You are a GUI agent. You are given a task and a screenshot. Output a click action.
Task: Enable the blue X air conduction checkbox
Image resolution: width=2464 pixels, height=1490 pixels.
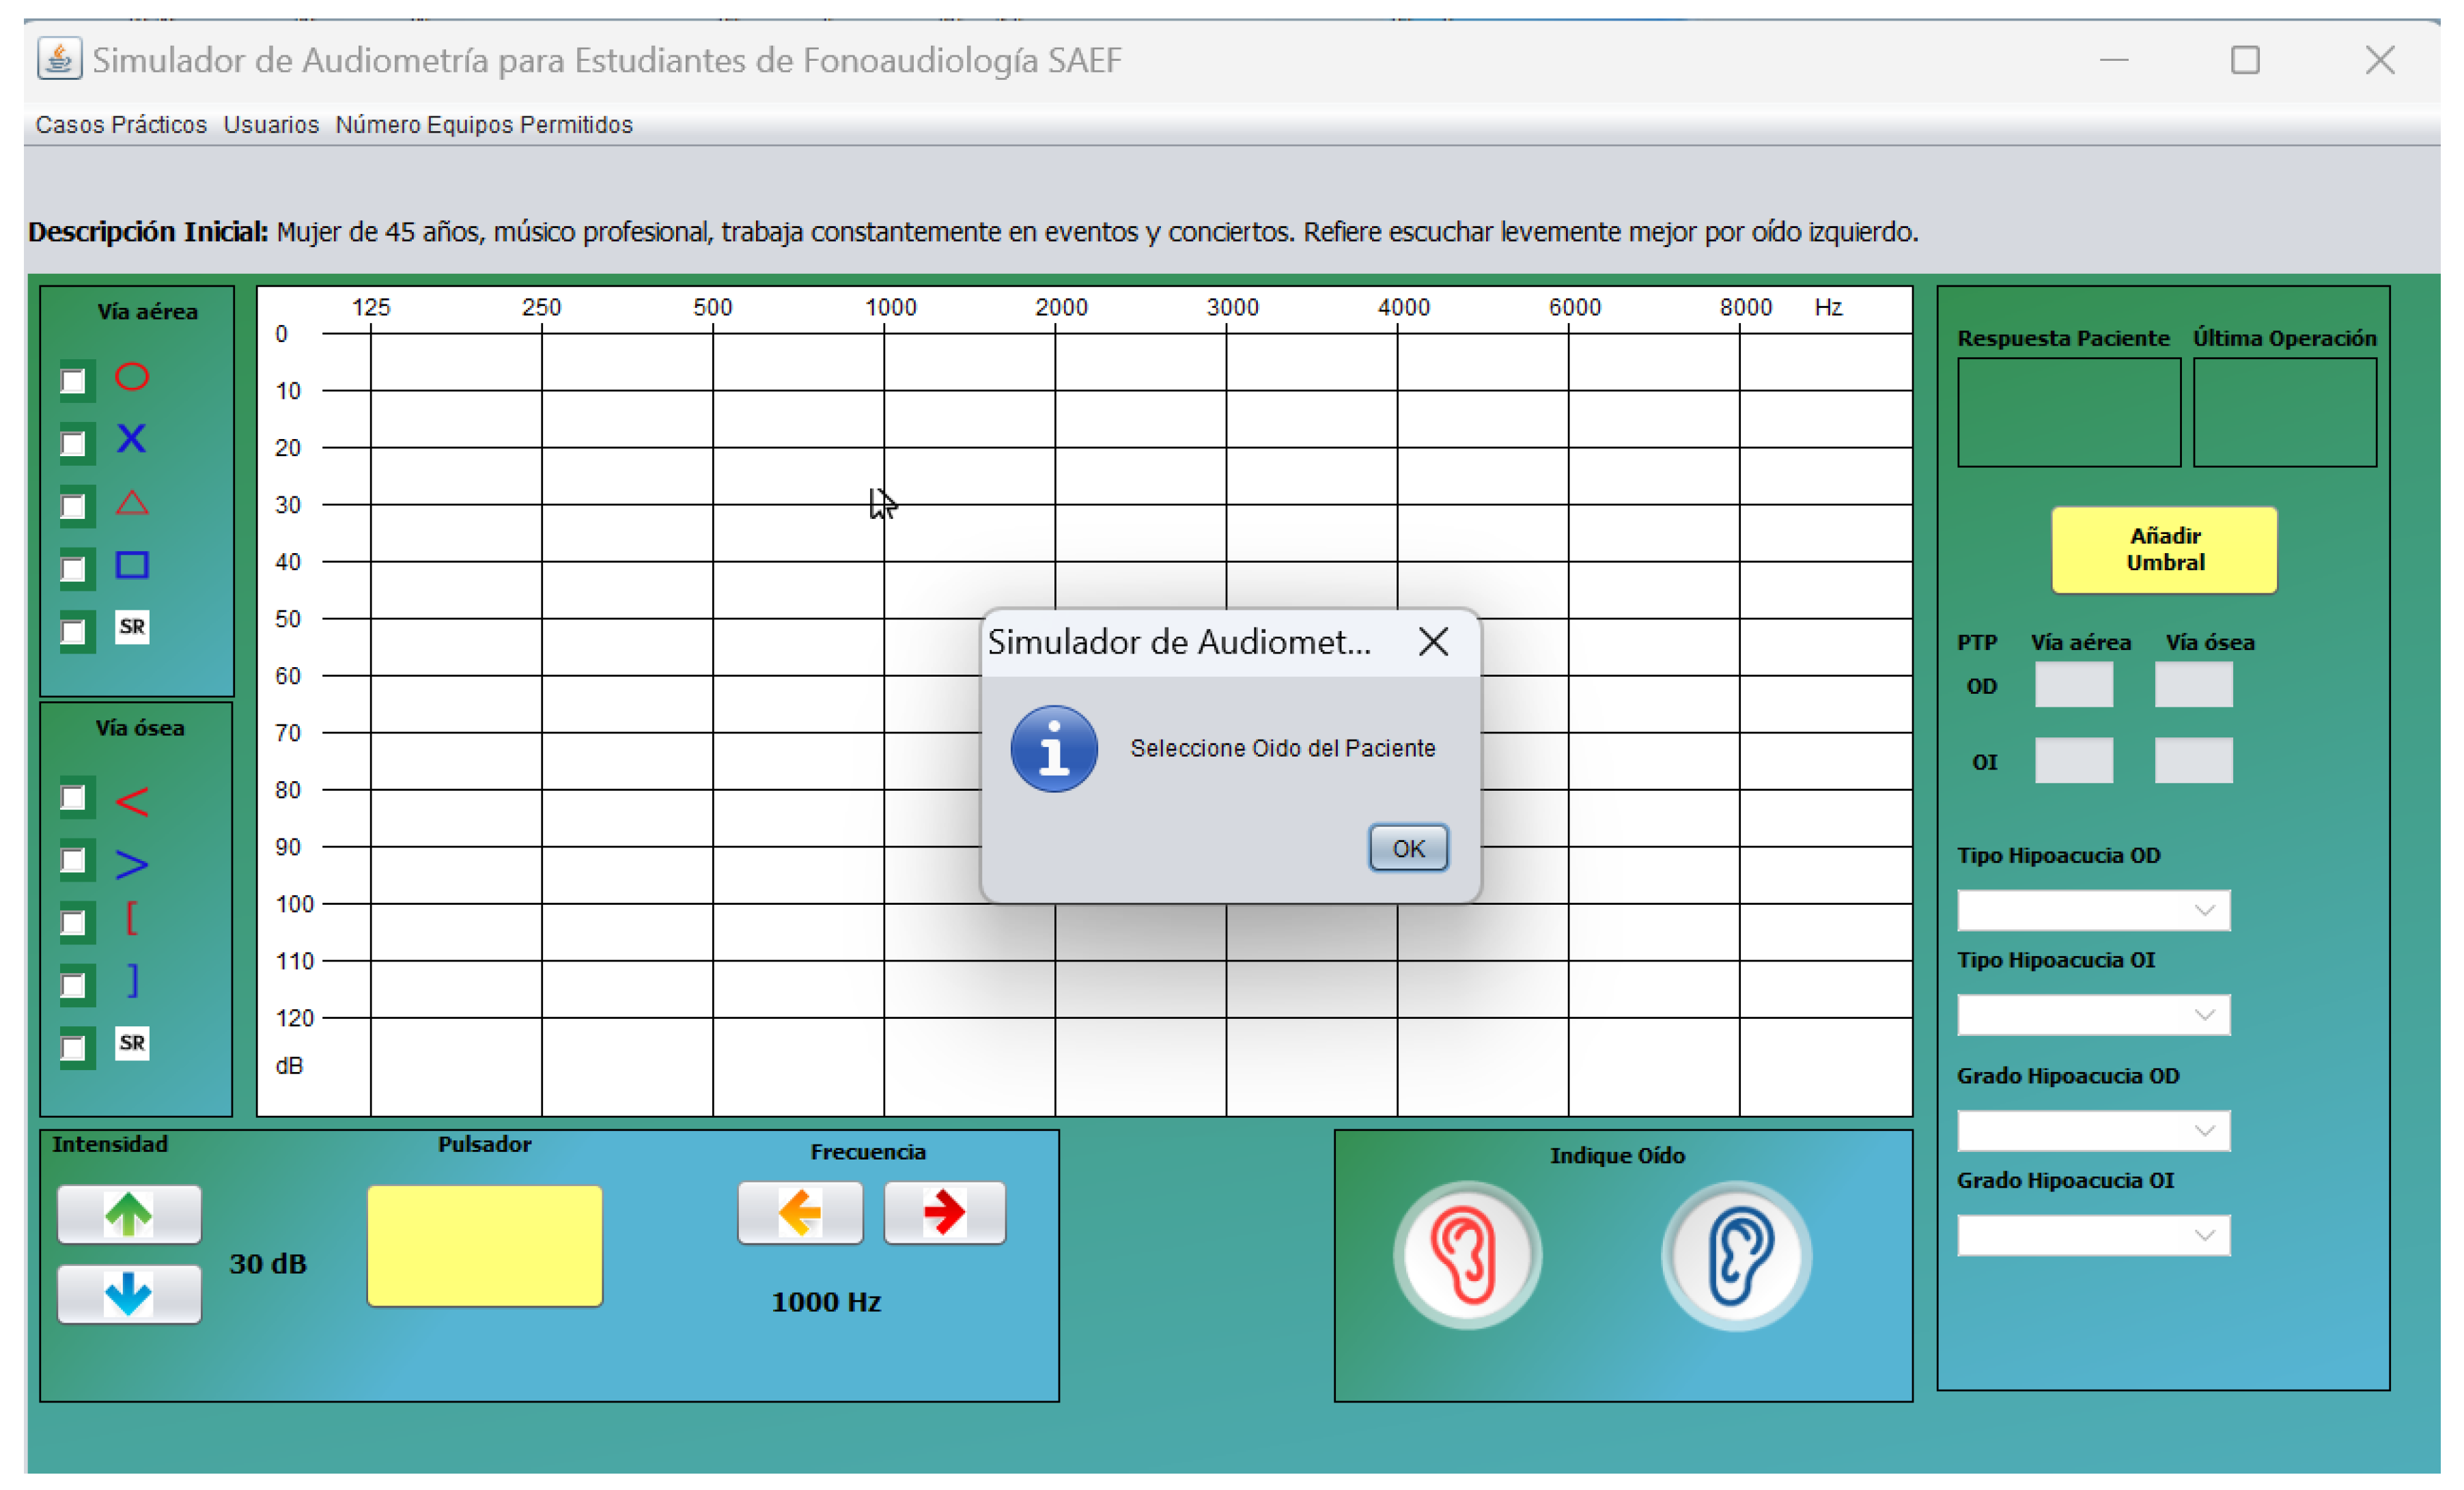(73, 443)
